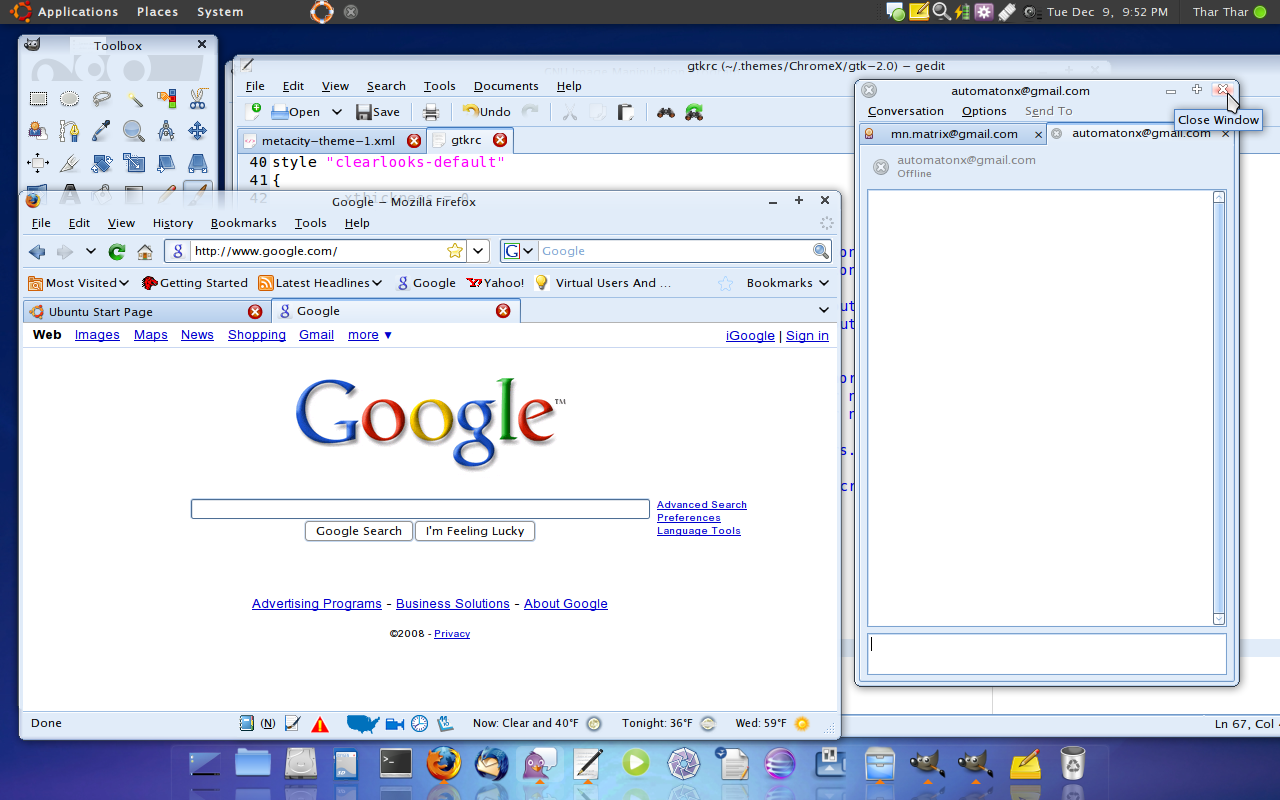1280x800 pixels.
Task: Switch to the Ubuntu Start Page tab
Action: tap(146, 311)
